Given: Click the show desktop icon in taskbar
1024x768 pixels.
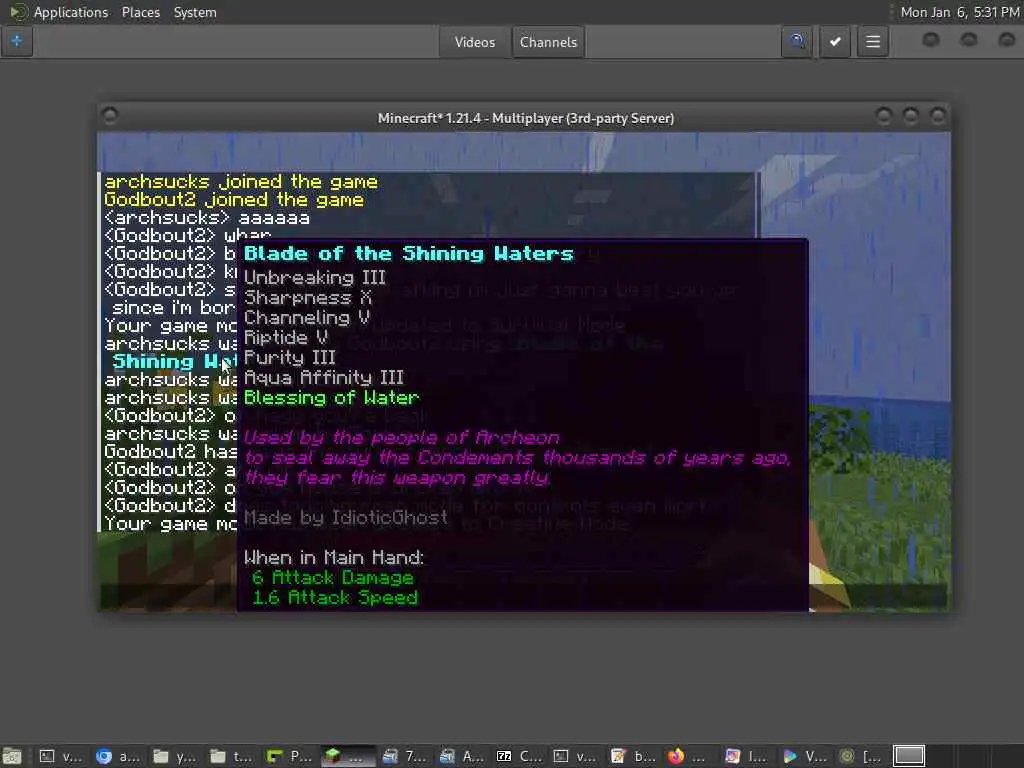Looking at the screenshot, I should [12, 756].
